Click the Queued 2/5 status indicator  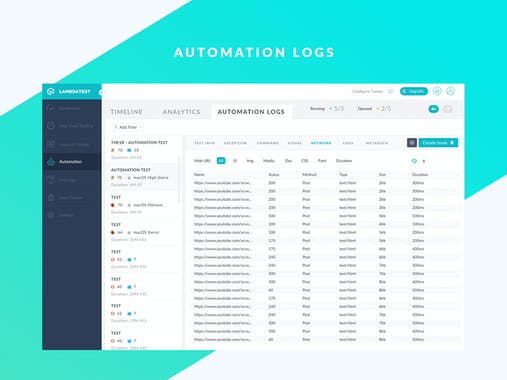coord(374,109)
